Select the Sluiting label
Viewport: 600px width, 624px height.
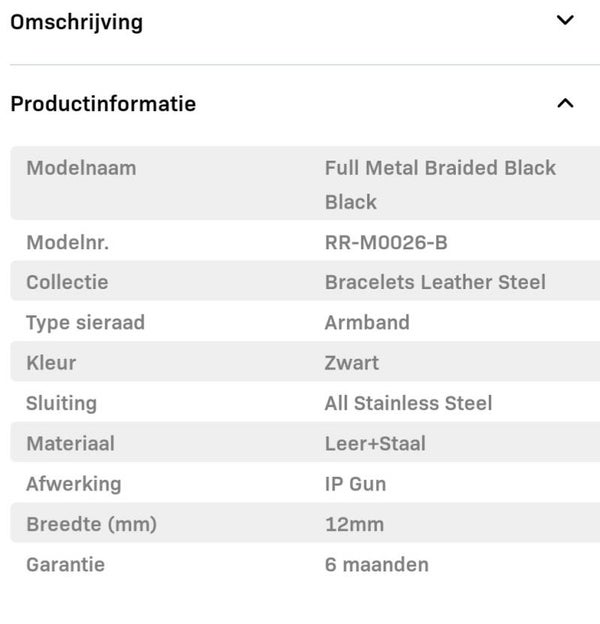click(61, 403)
